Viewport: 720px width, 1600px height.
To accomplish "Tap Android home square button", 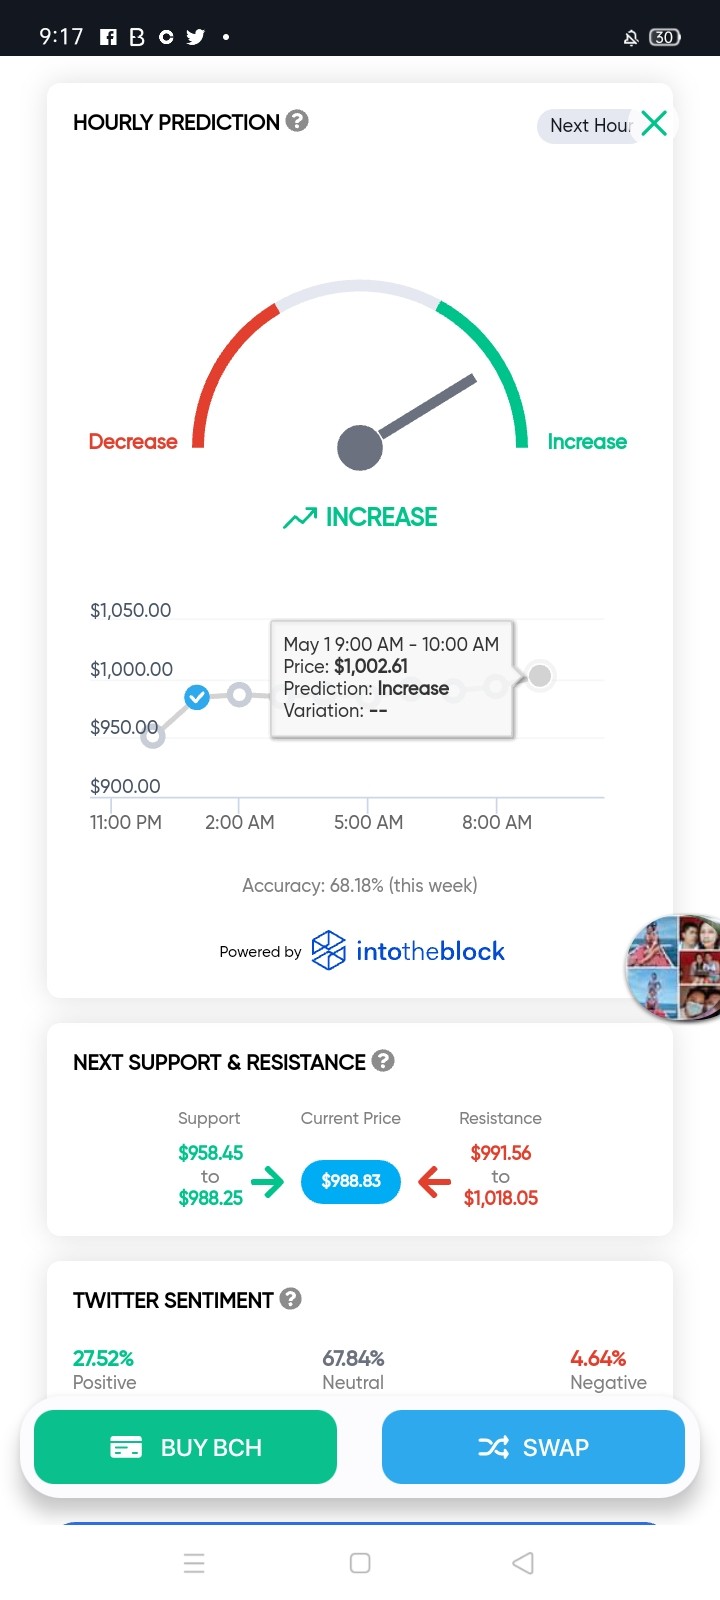I will coord(360,1563).
